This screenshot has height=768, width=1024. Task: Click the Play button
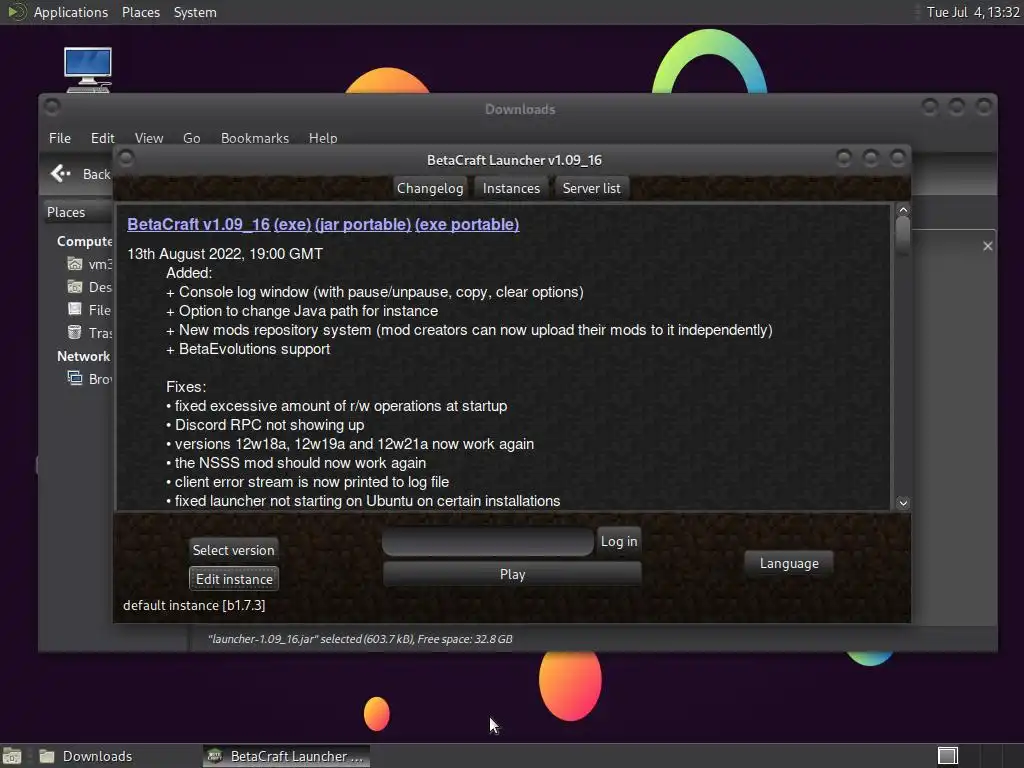(513, 574)
